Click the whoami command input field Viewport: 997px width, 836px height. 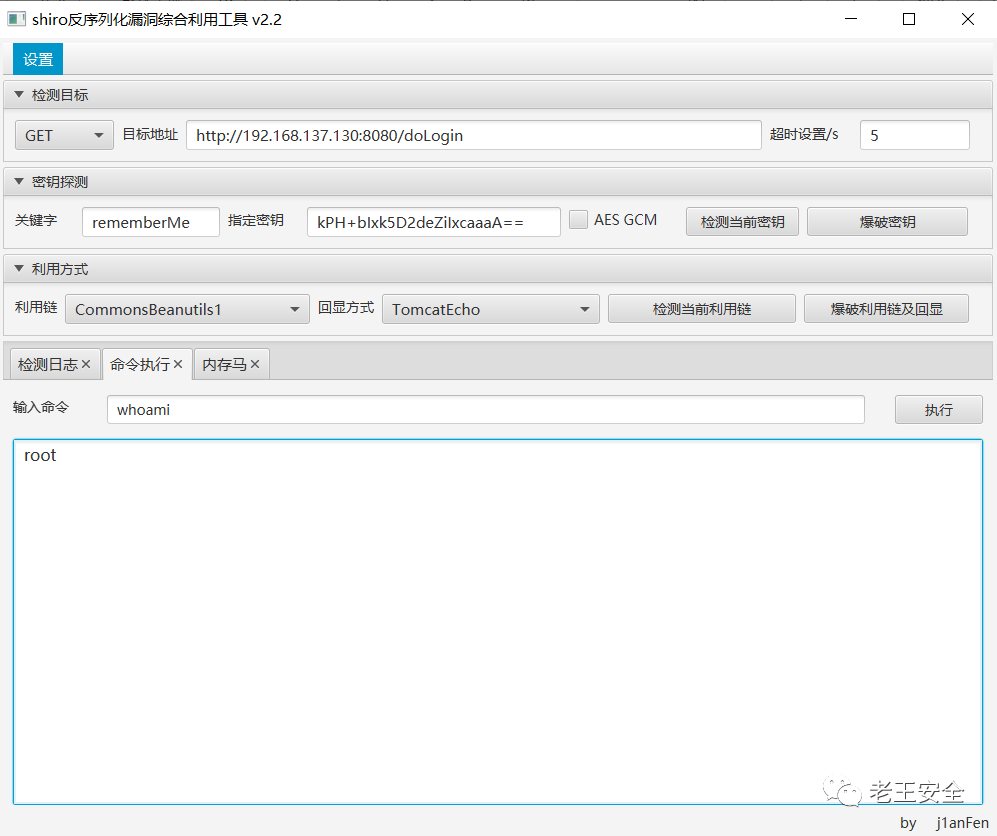(x=486, y=409)
